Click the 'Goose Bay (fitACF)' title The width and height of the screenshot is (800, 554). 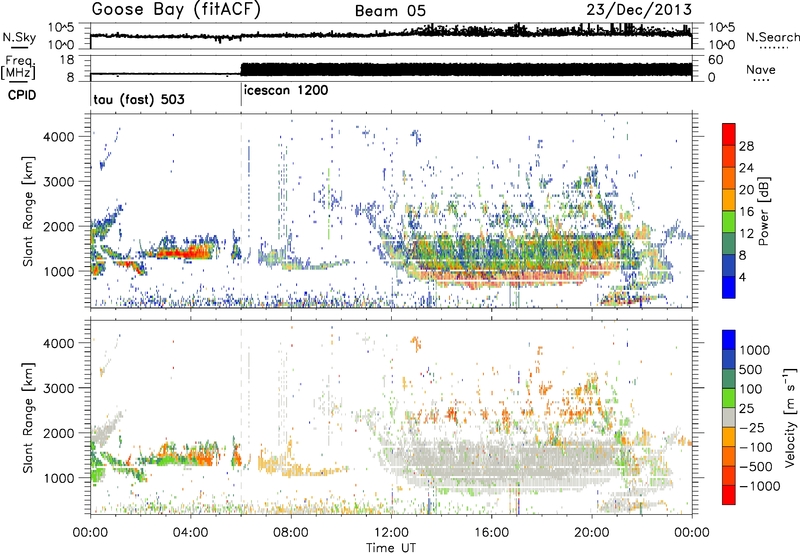coord(176,10)
